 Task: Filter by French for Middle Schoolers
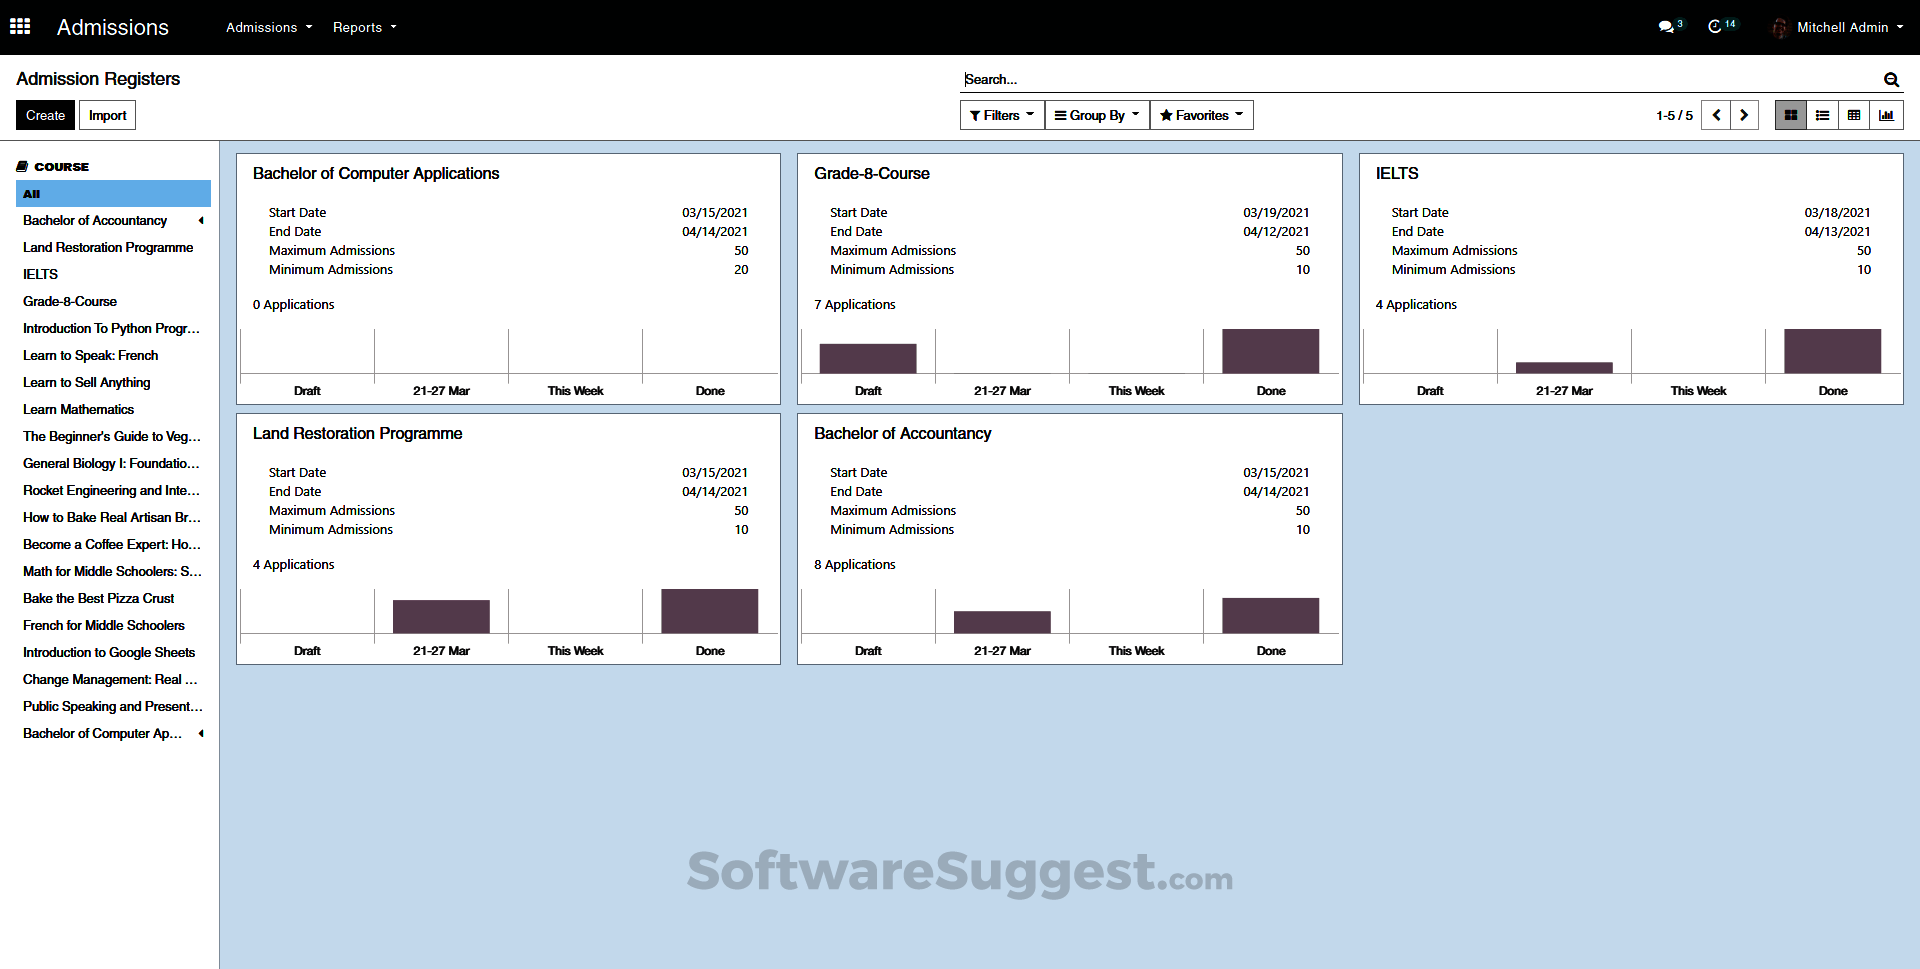104,625
